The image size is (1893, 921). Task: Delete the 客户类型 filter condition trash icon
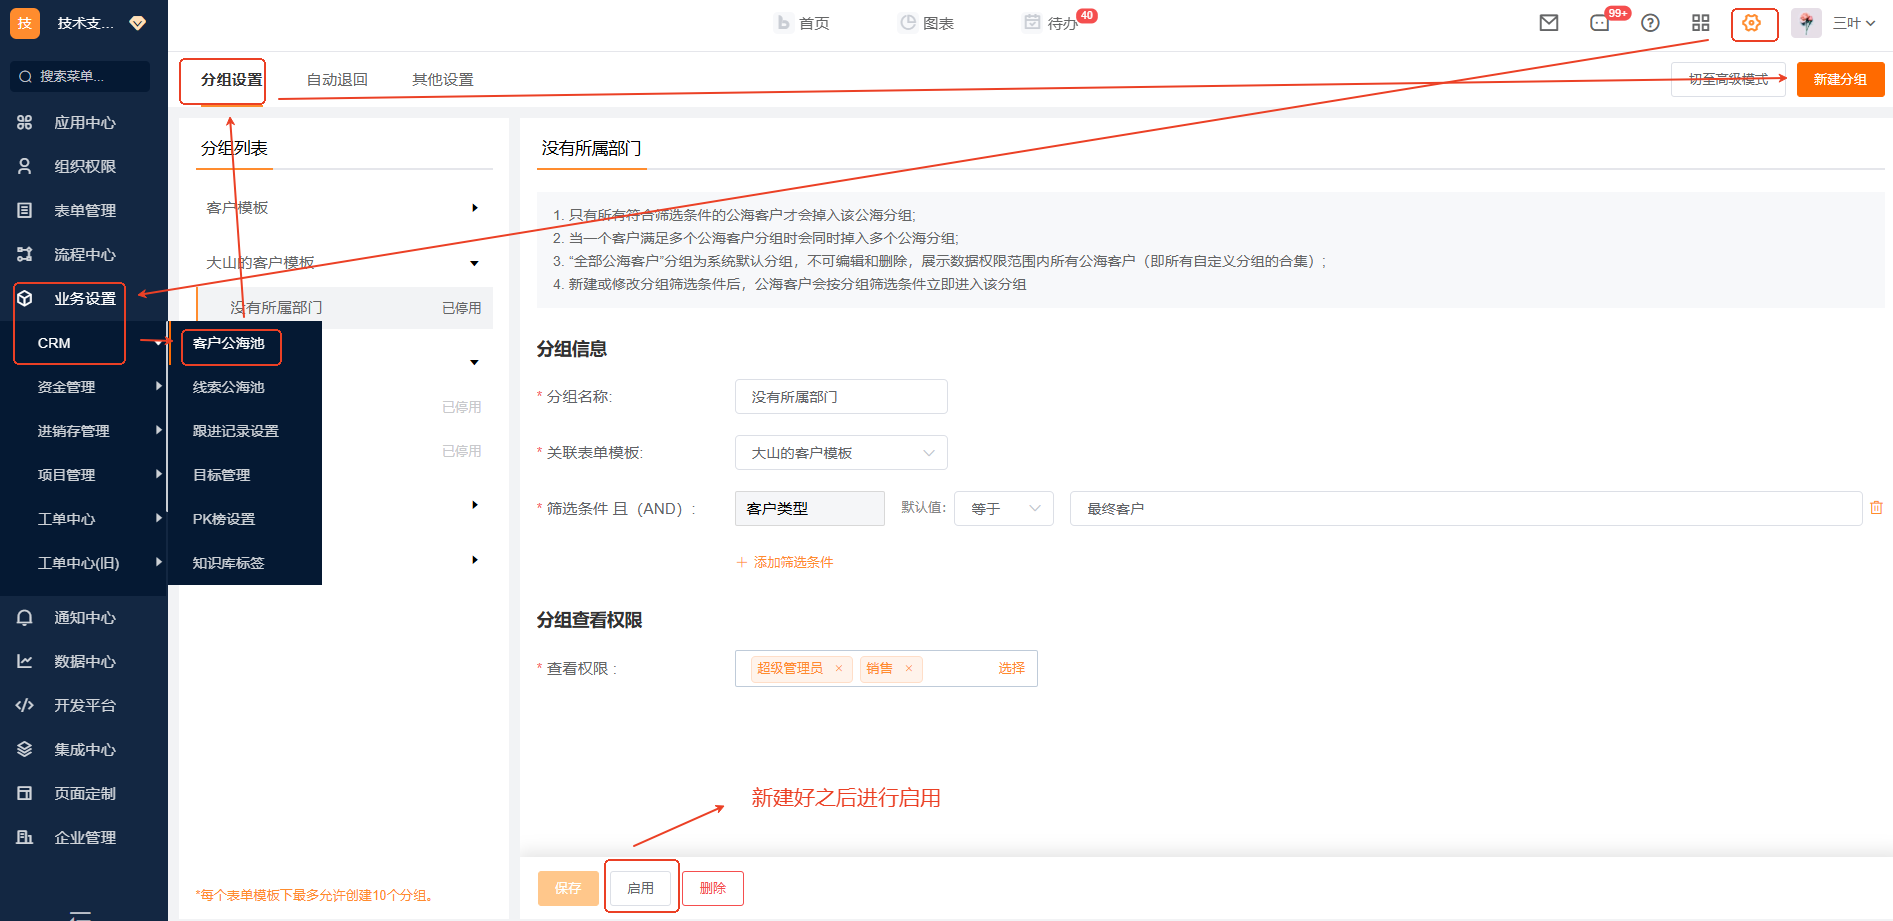pos(1876,508)
